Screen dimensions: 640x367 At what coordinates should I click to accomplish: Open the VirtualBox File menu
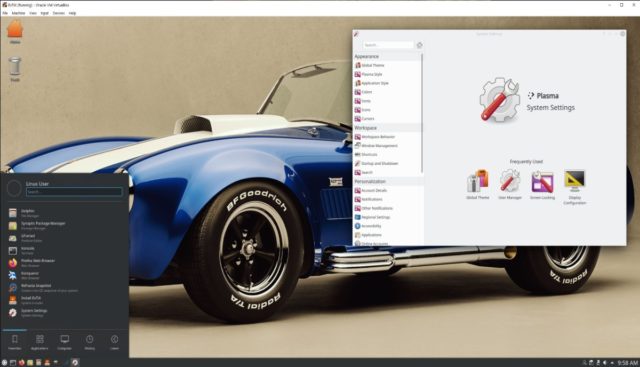pos(5,13)
